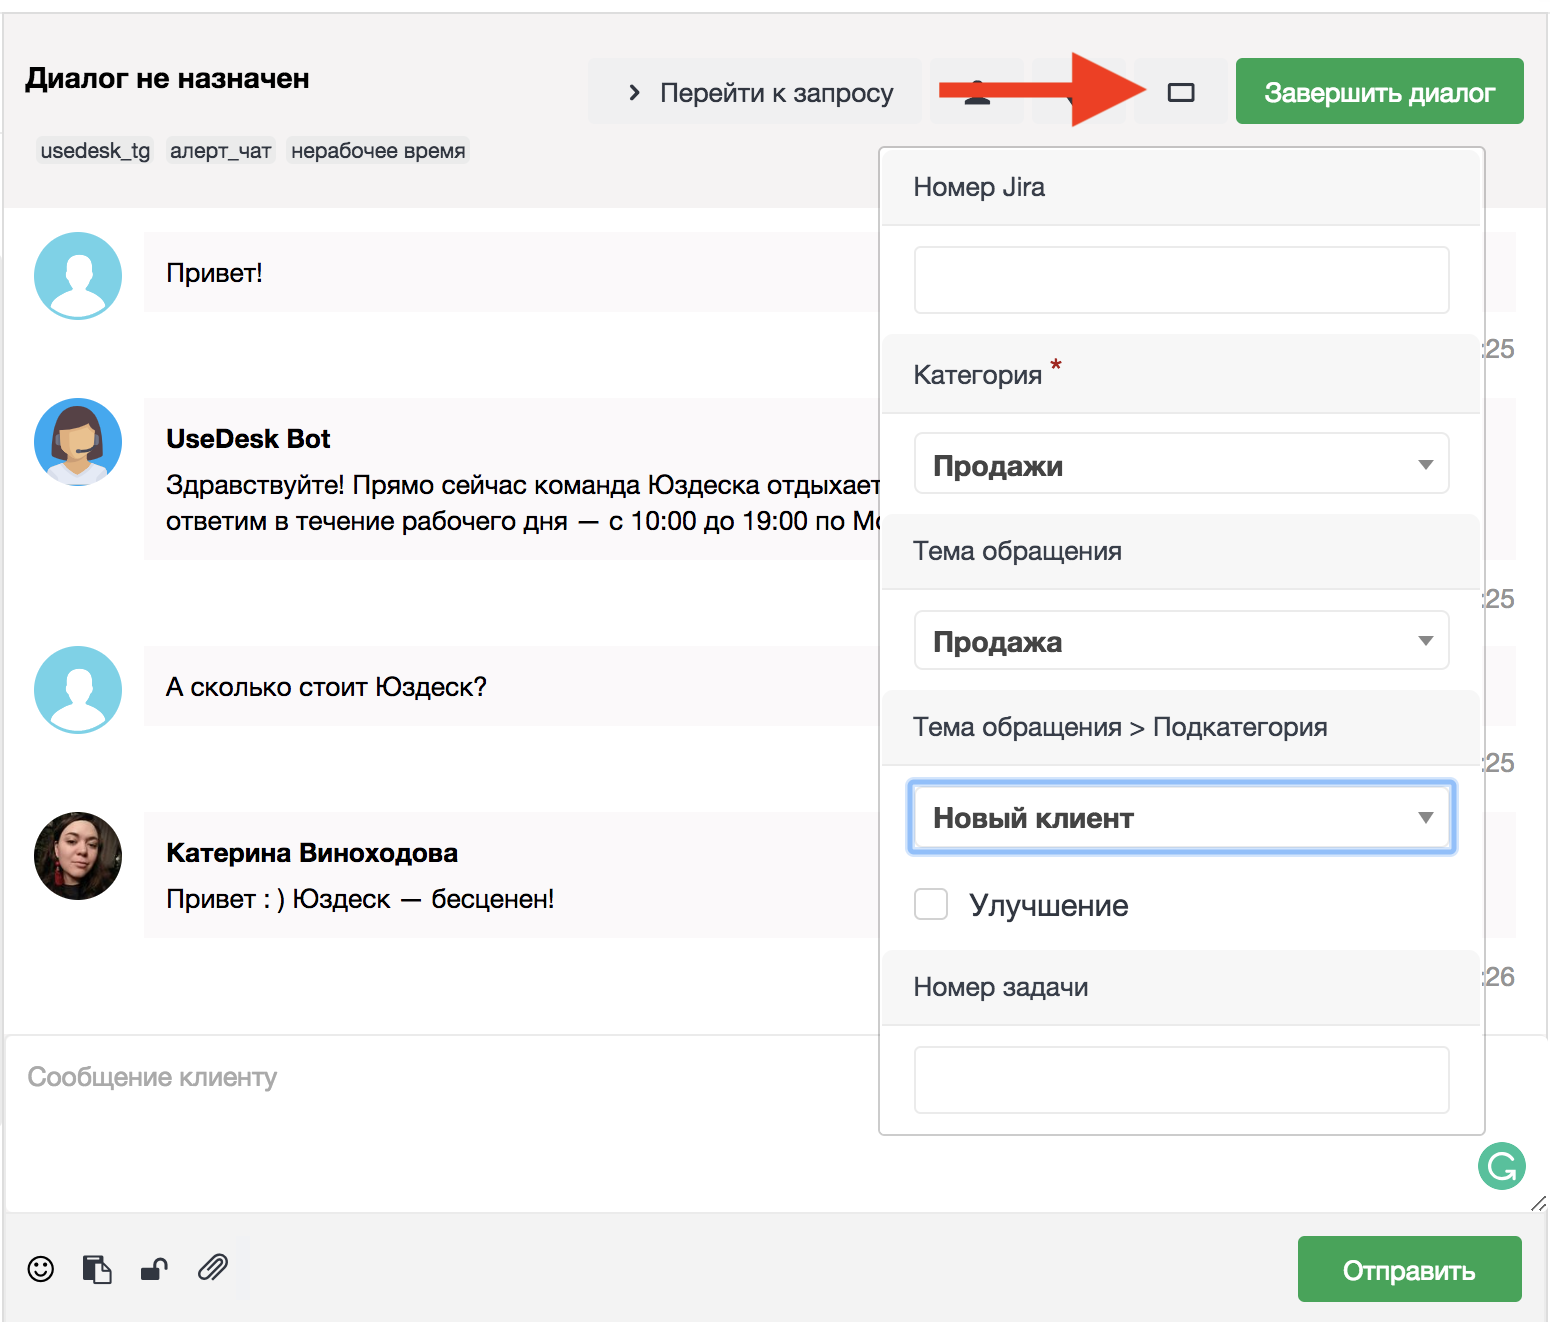Open the additional fields rectangle icon
The width and height of the screenshot is (1550, 1322).
point(1181,92)
